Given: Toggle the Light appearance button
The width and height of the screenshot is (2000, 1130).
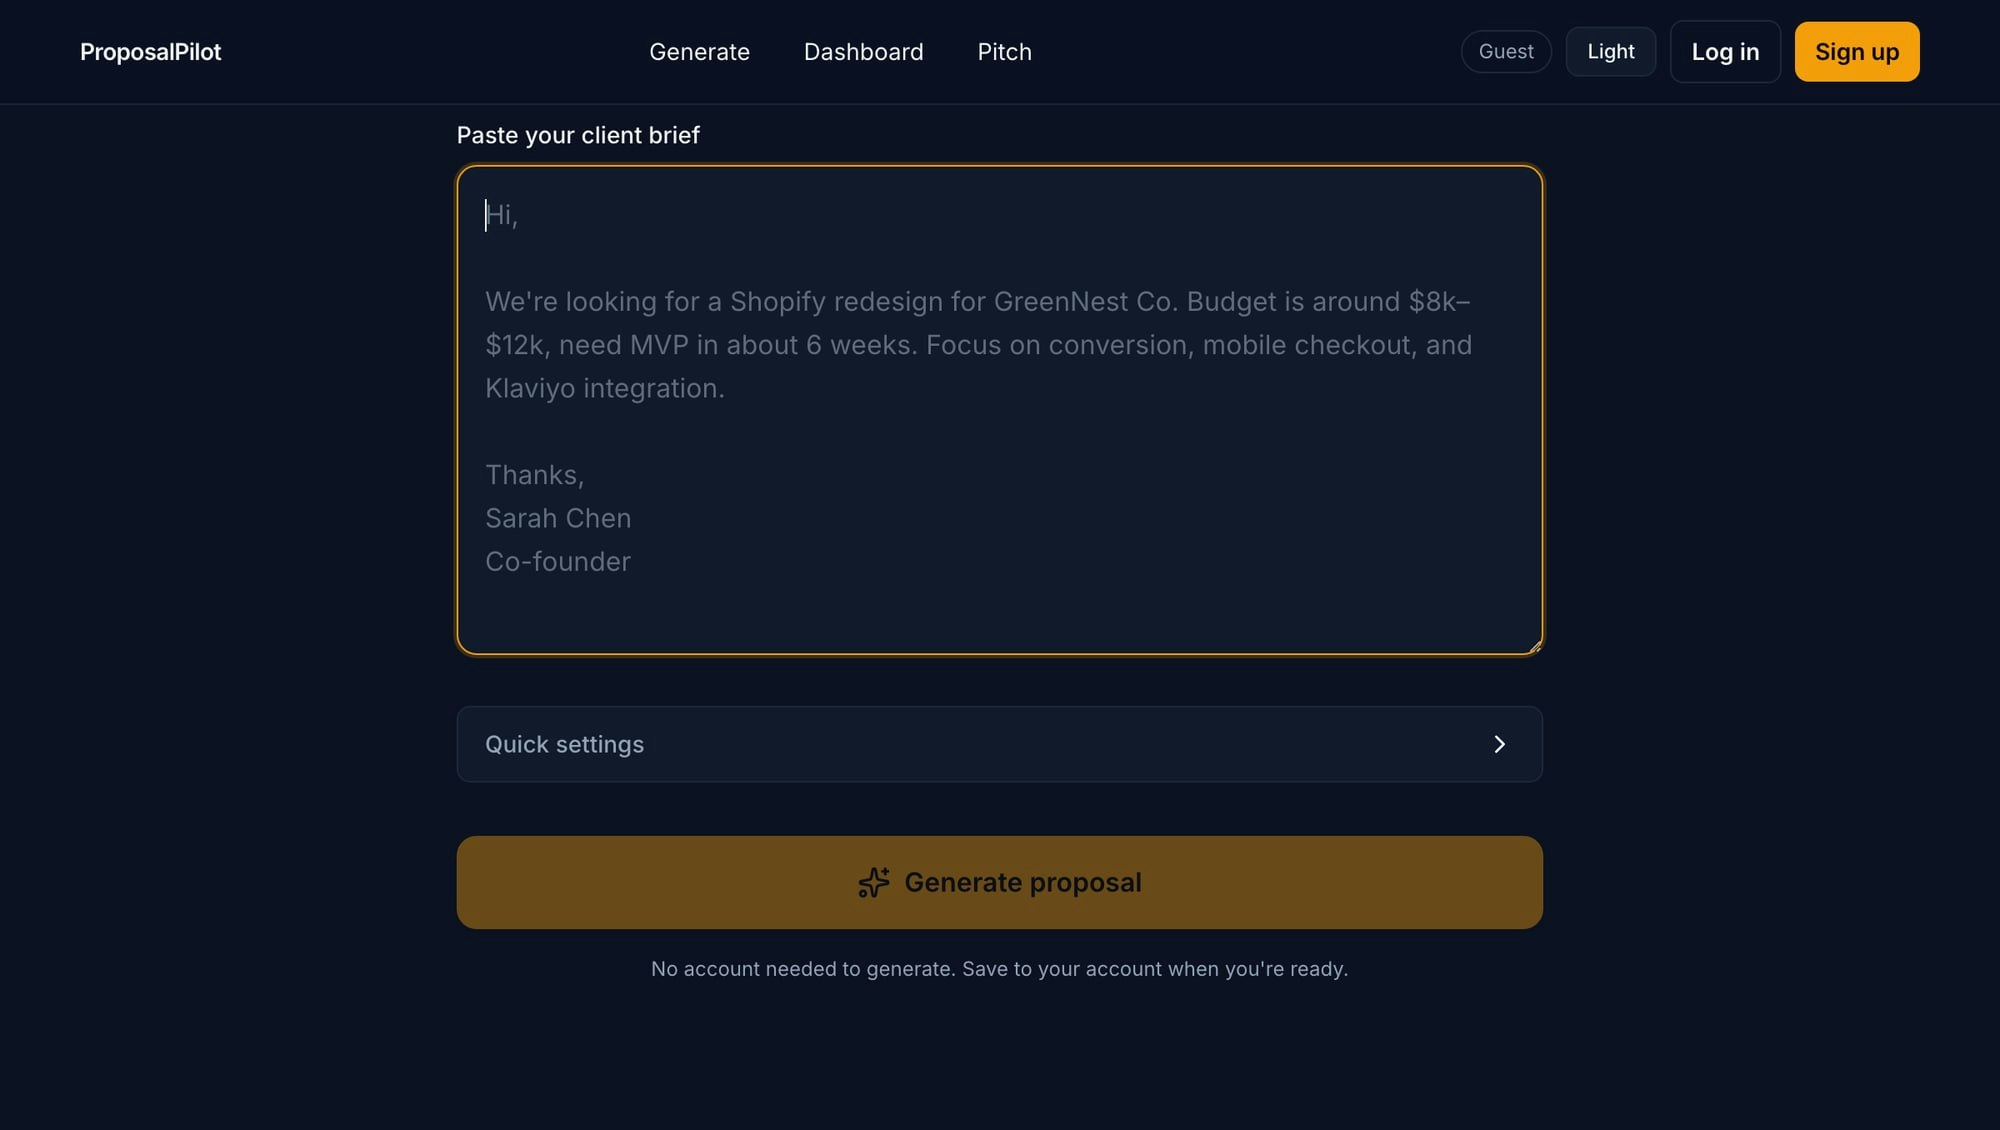Looking at the screenshot, I should [x=1610, y=51].
